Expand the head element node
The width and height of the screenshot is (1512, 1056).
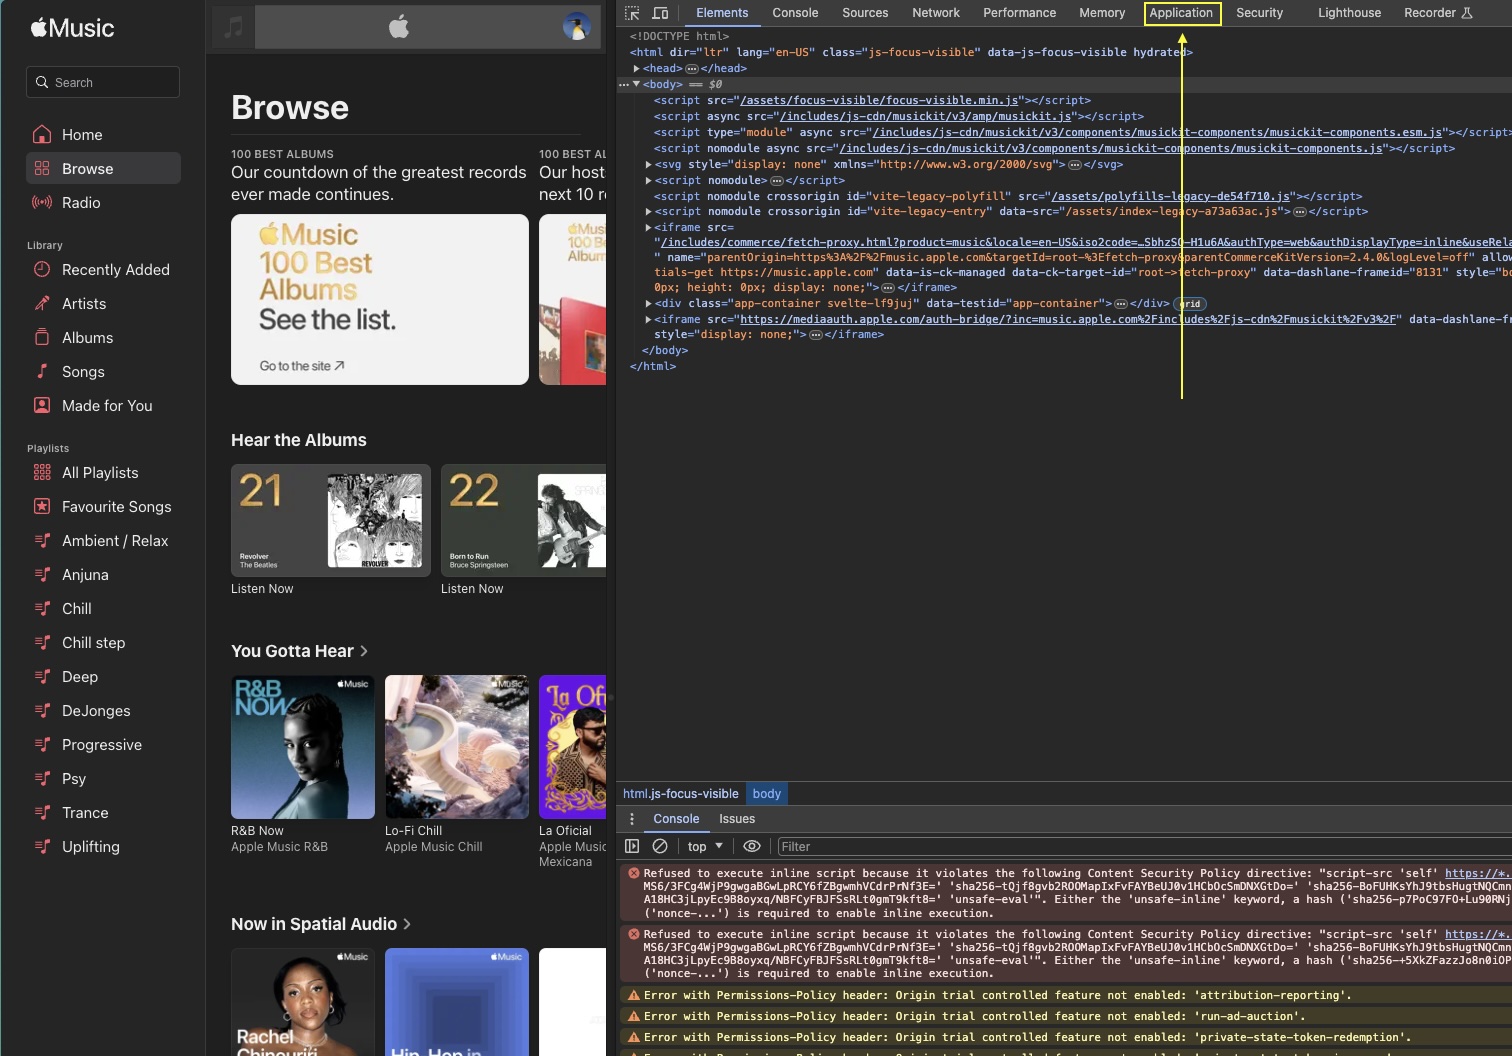[x=636, y=69]
